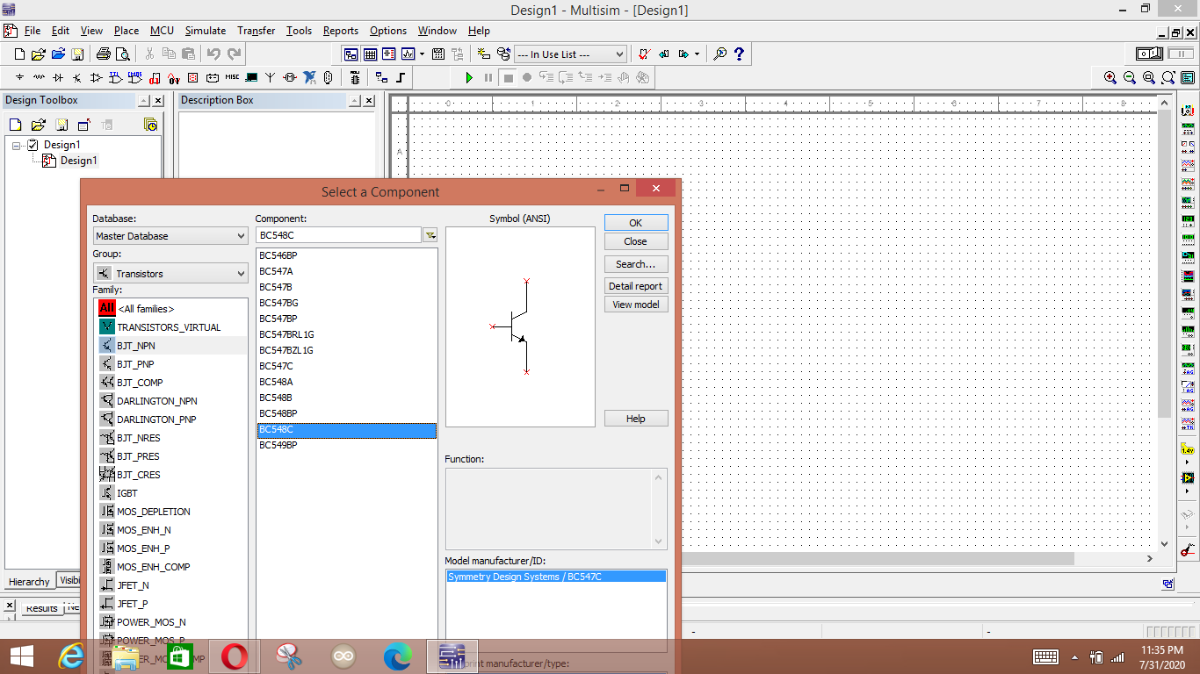Image resolution: width=1200 pixels, height=674 pixels.
Task: Switch to the Hierarchy tab
Action: point(29,581)
